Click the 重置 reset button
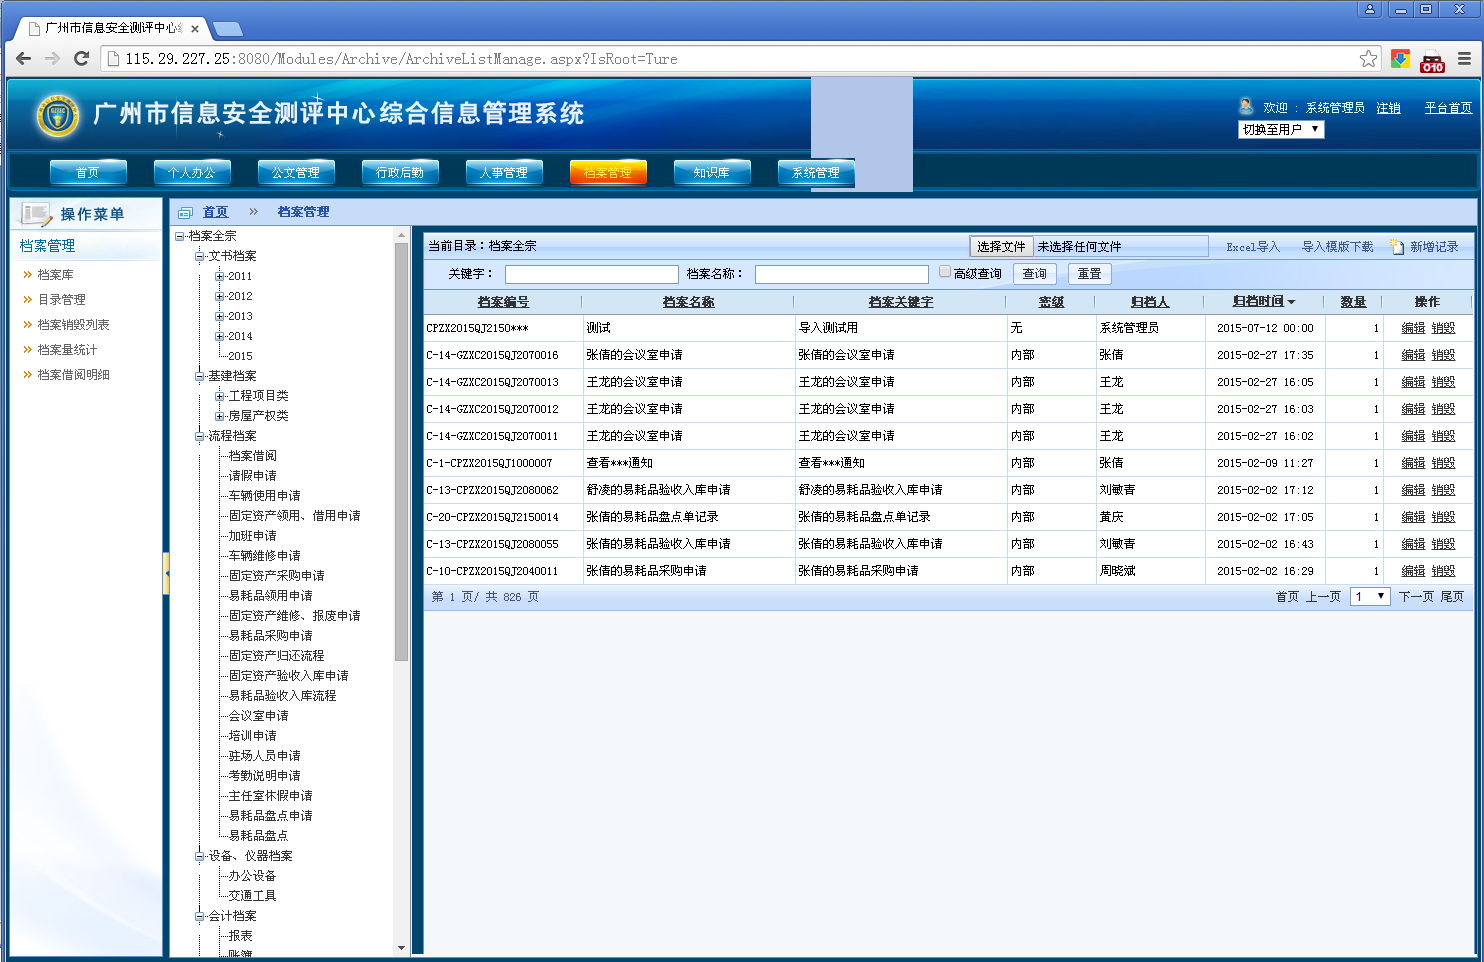The height and width of the screenshot is (962, 1484). pos(1090,273)
